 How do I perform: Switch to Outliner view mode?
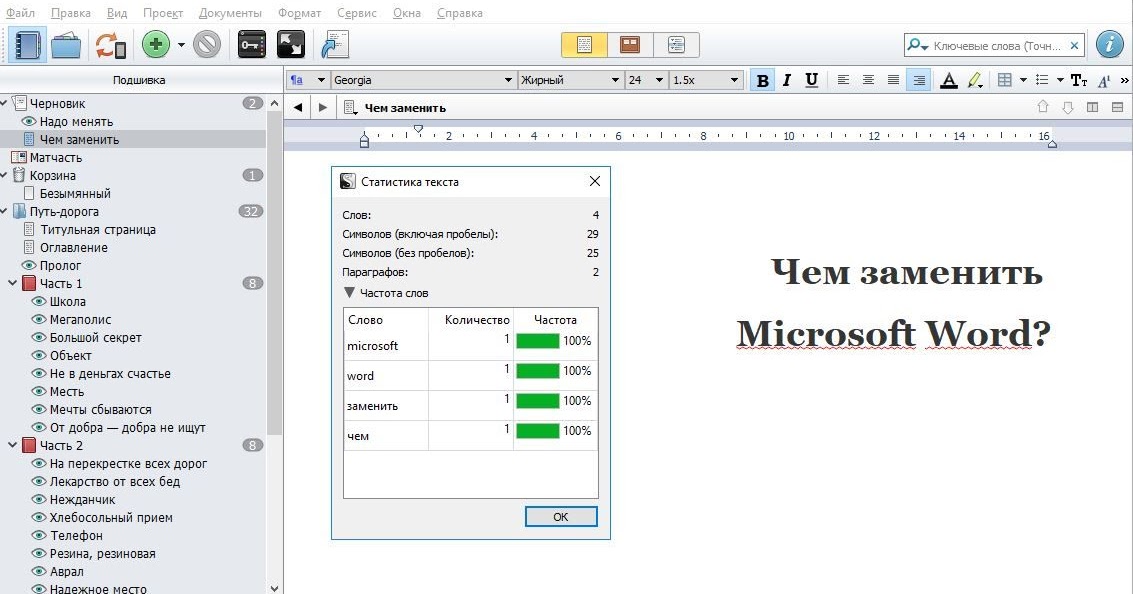[676, 45]
